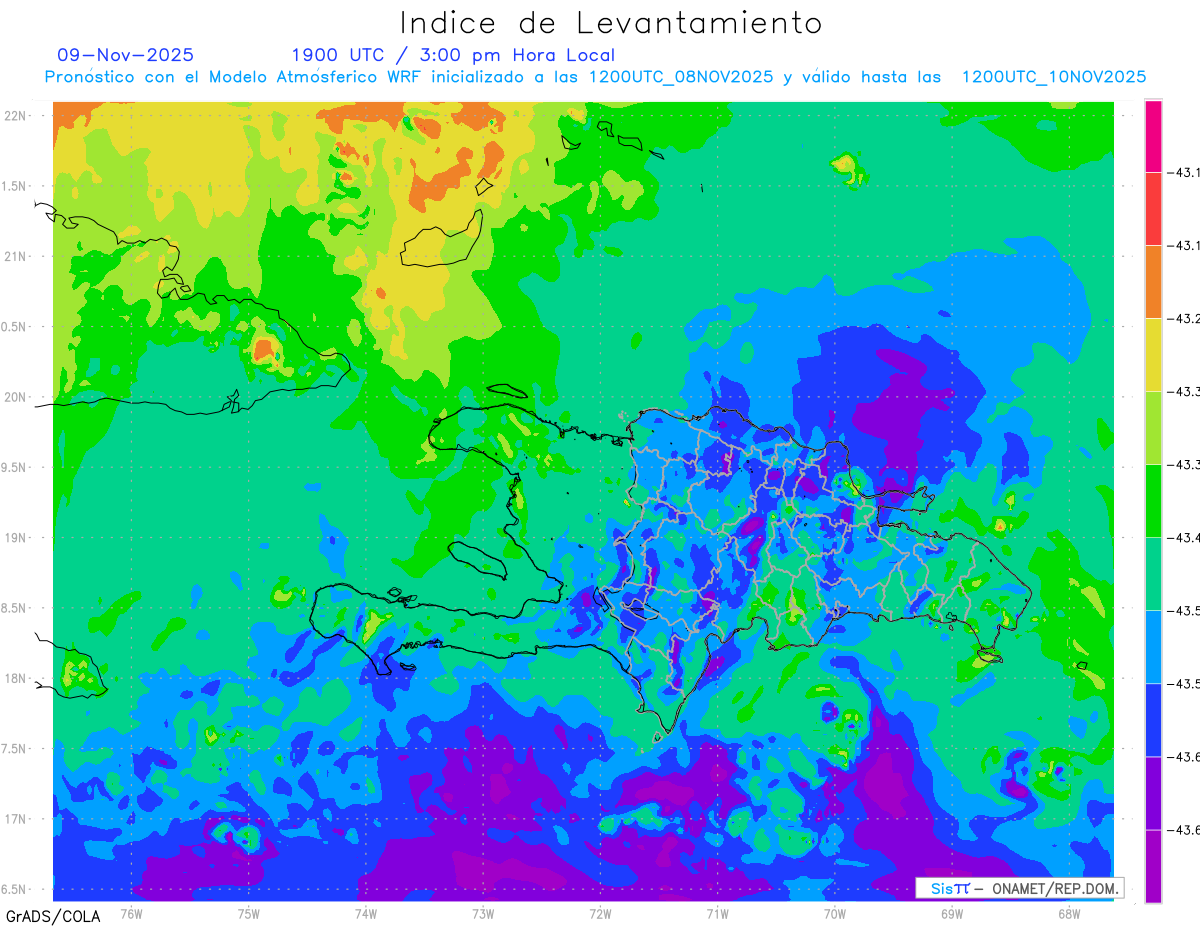Click latitude label '17N'

click(16, 819)
